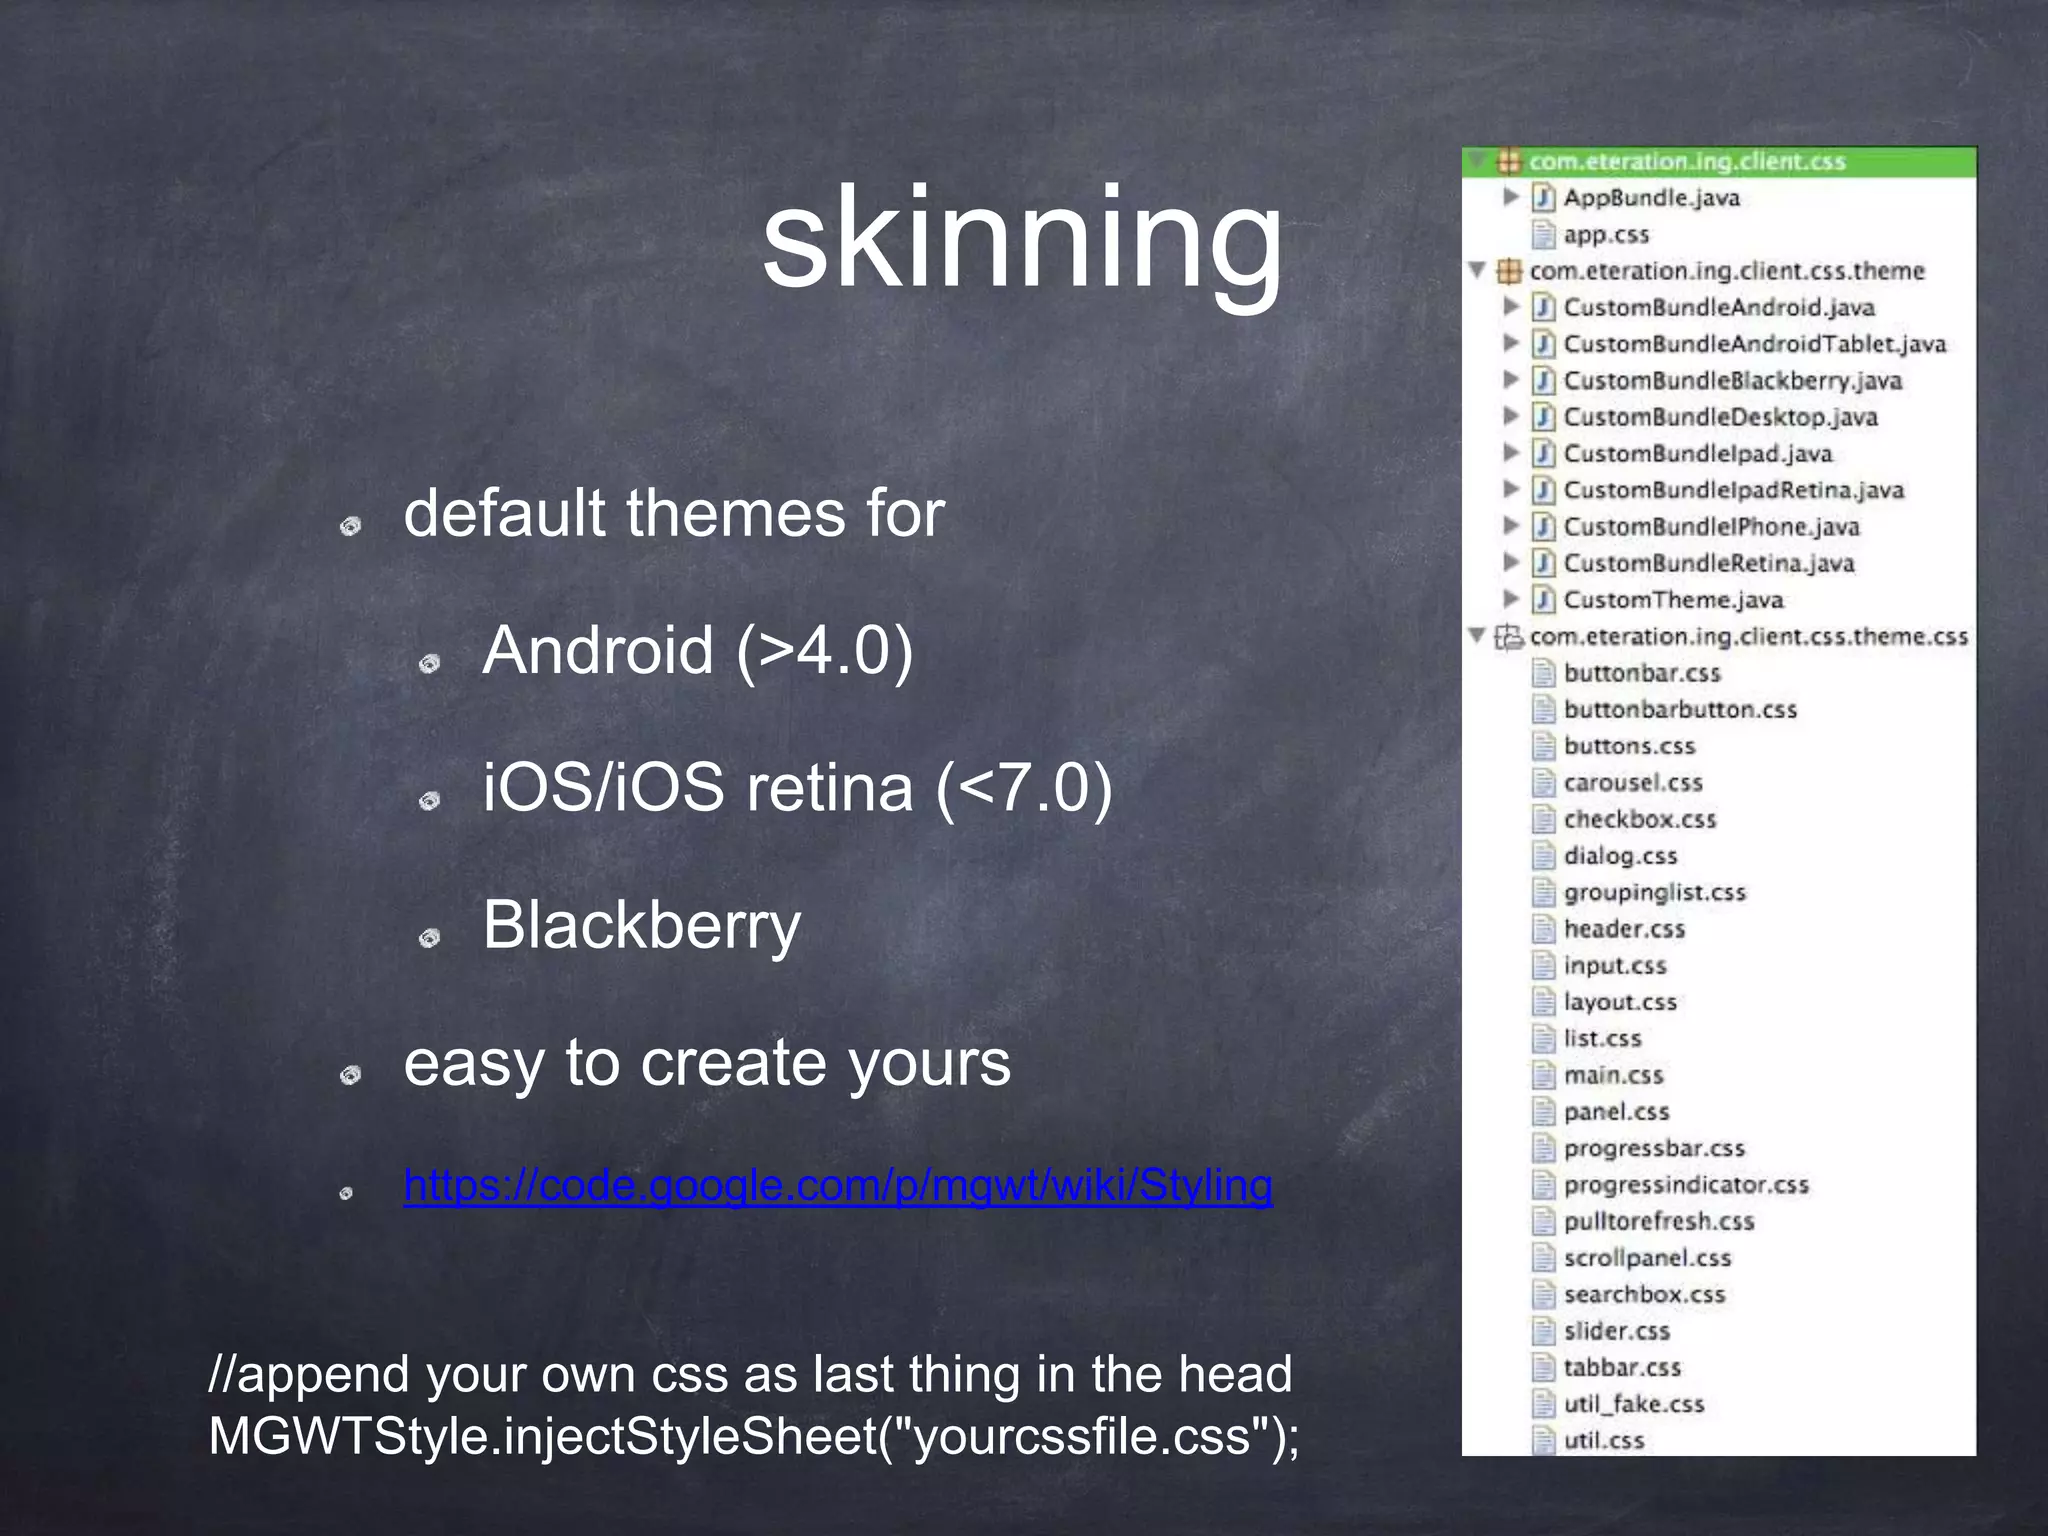Click the com.eteration.ing.client.css.theme package icon
Viewport: 2048px width, 1536px height.
1509,271
